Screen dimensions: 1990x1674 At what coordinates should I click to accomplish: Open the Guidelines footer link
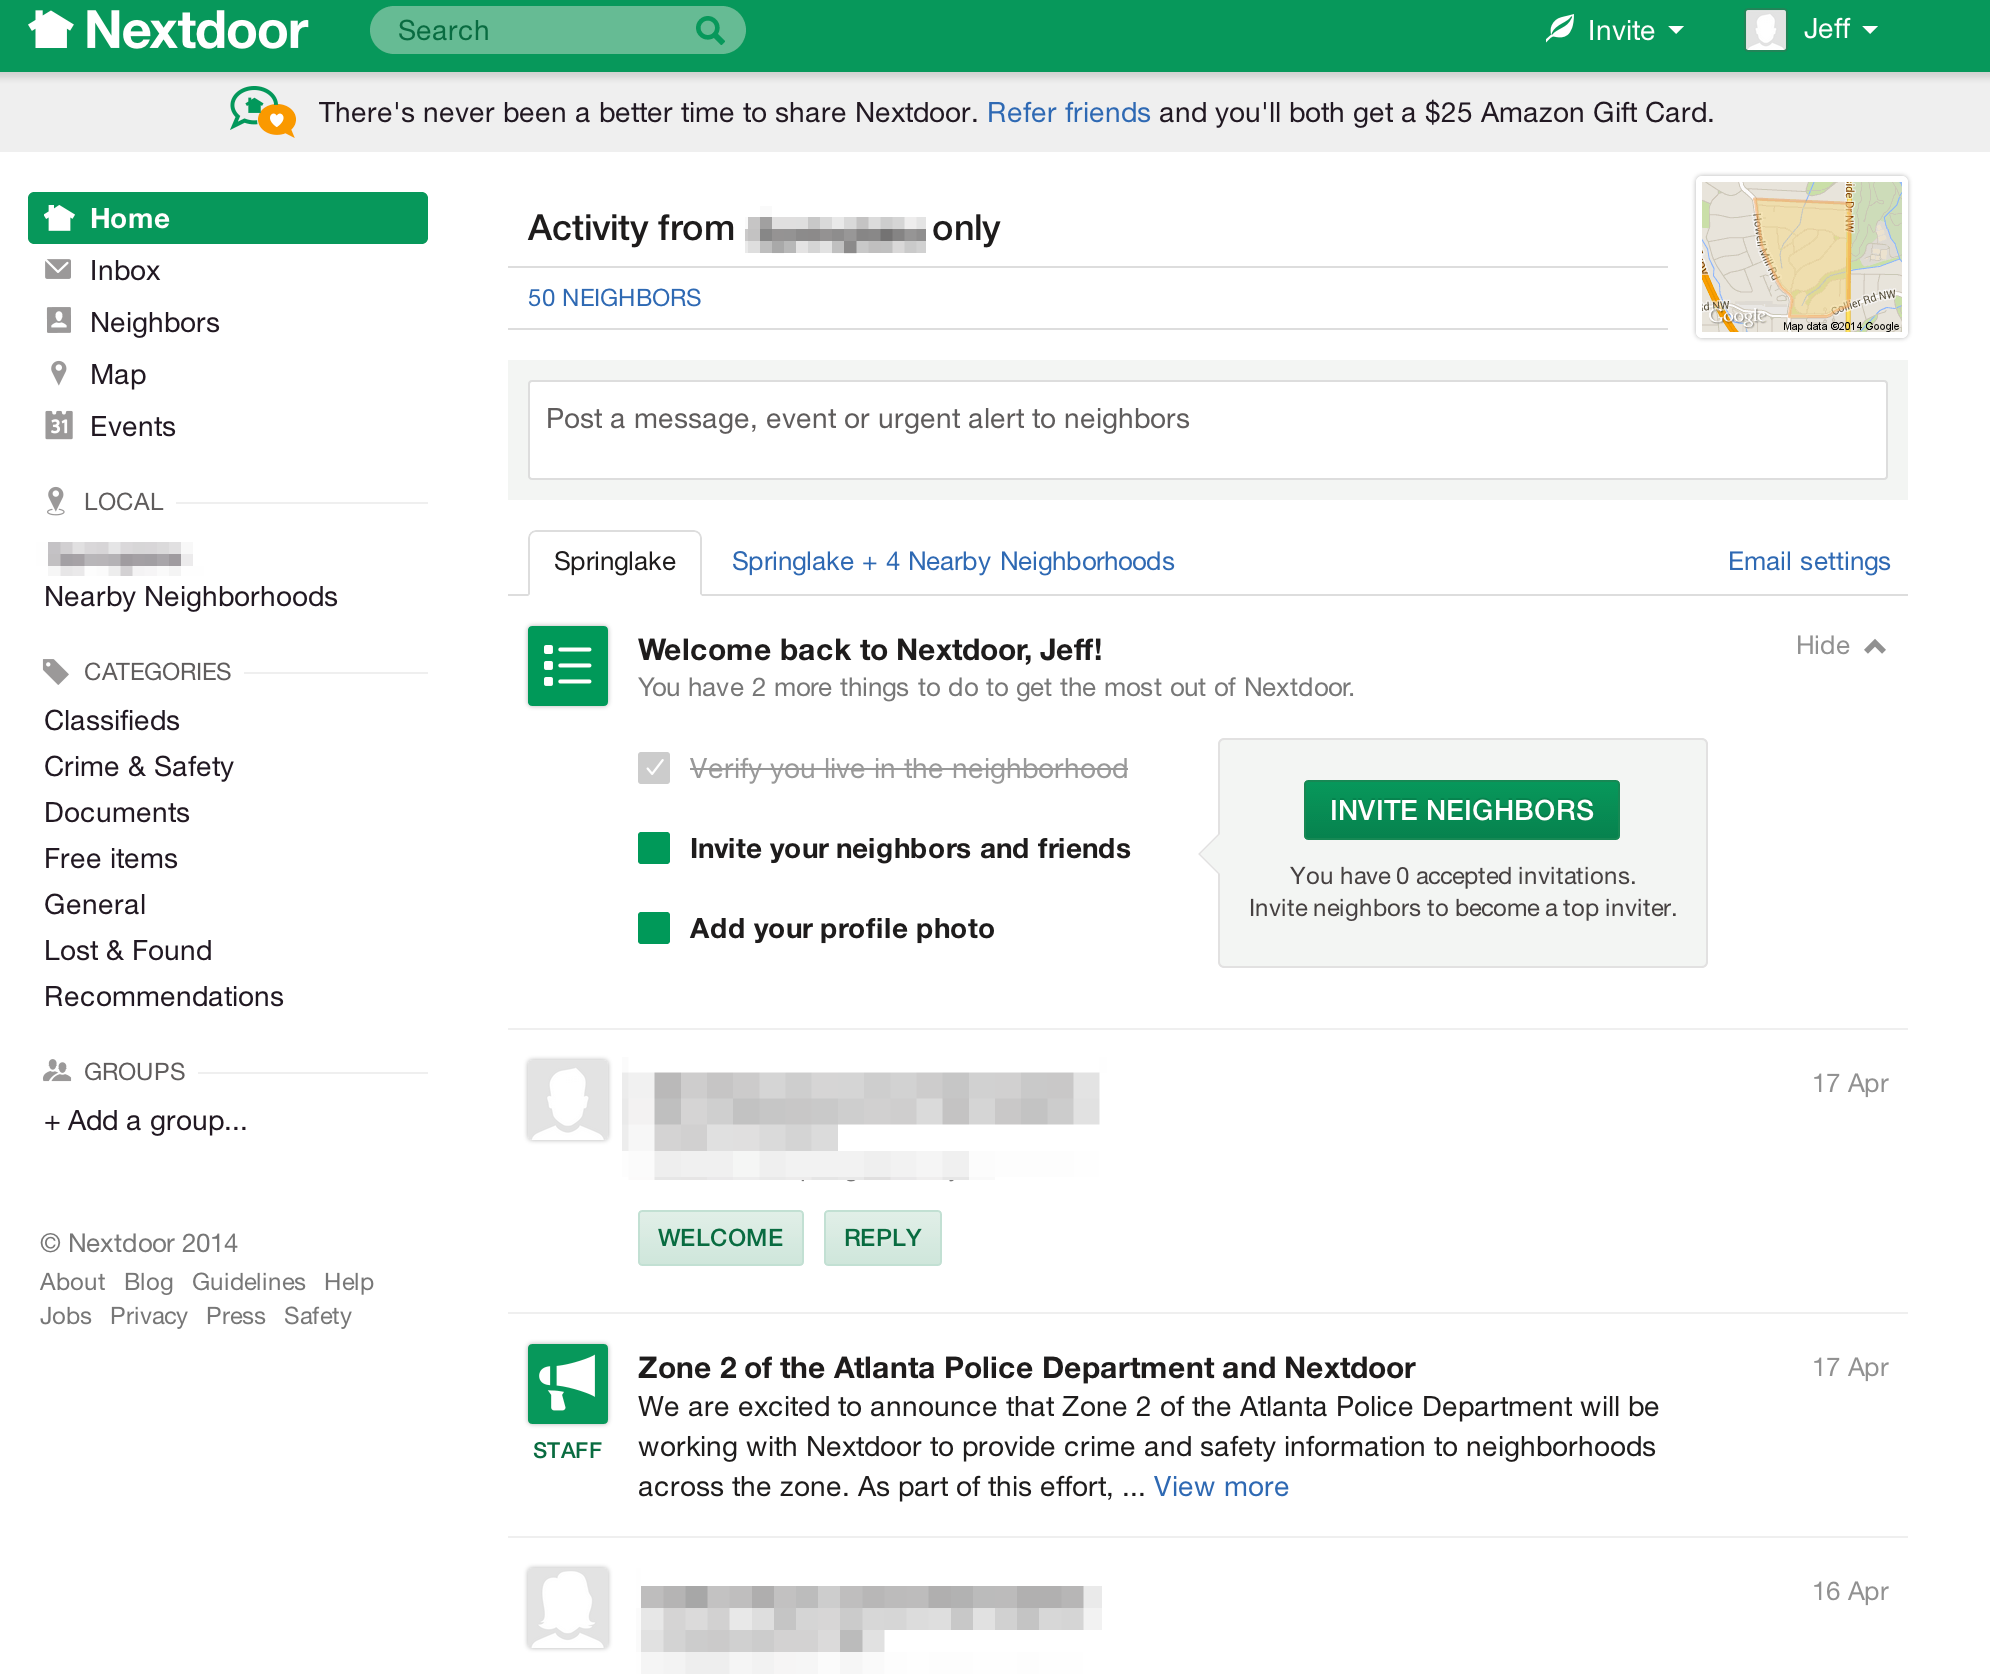(248, 1282)
